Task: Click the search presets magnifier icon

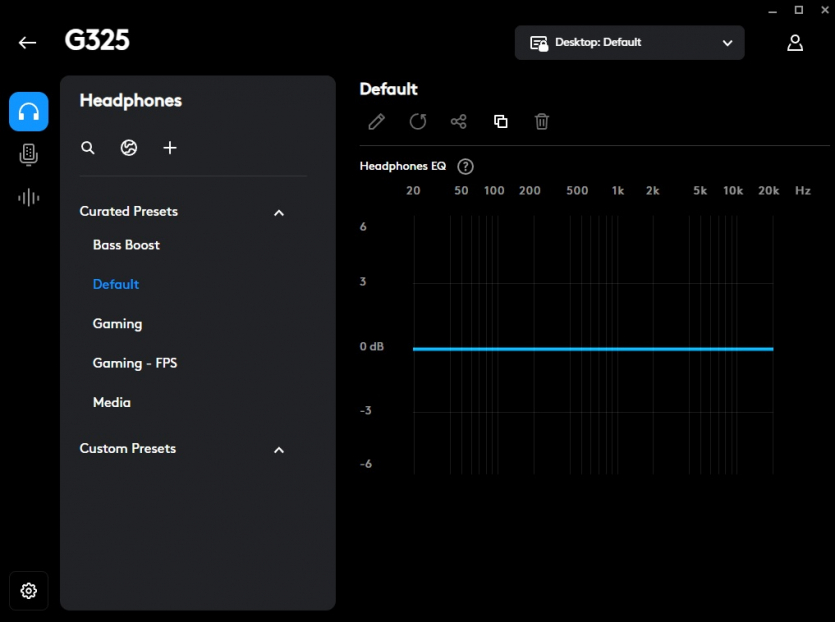Action: [x=88, y=148]
